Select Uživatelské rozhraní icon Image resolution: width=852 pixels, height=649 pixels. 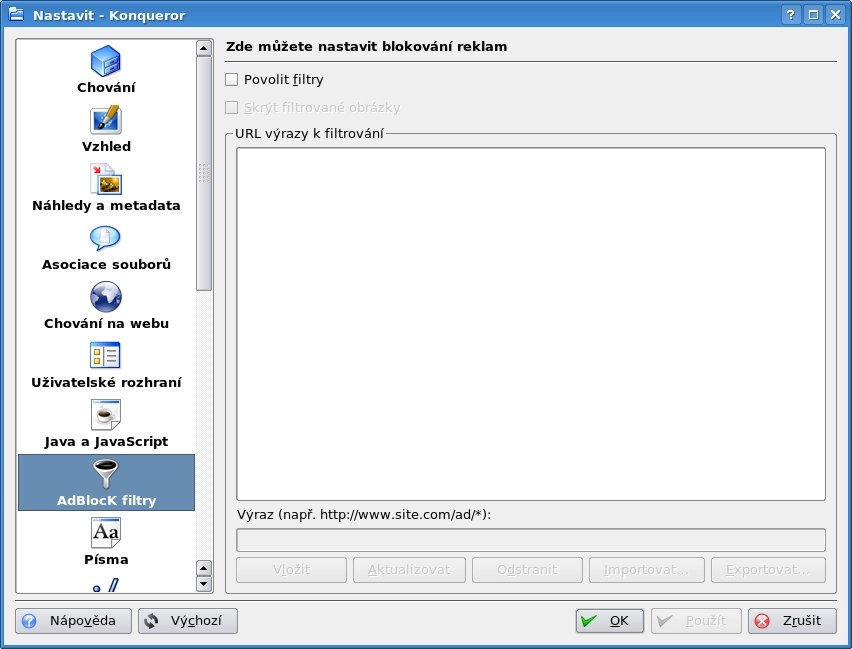105,355
